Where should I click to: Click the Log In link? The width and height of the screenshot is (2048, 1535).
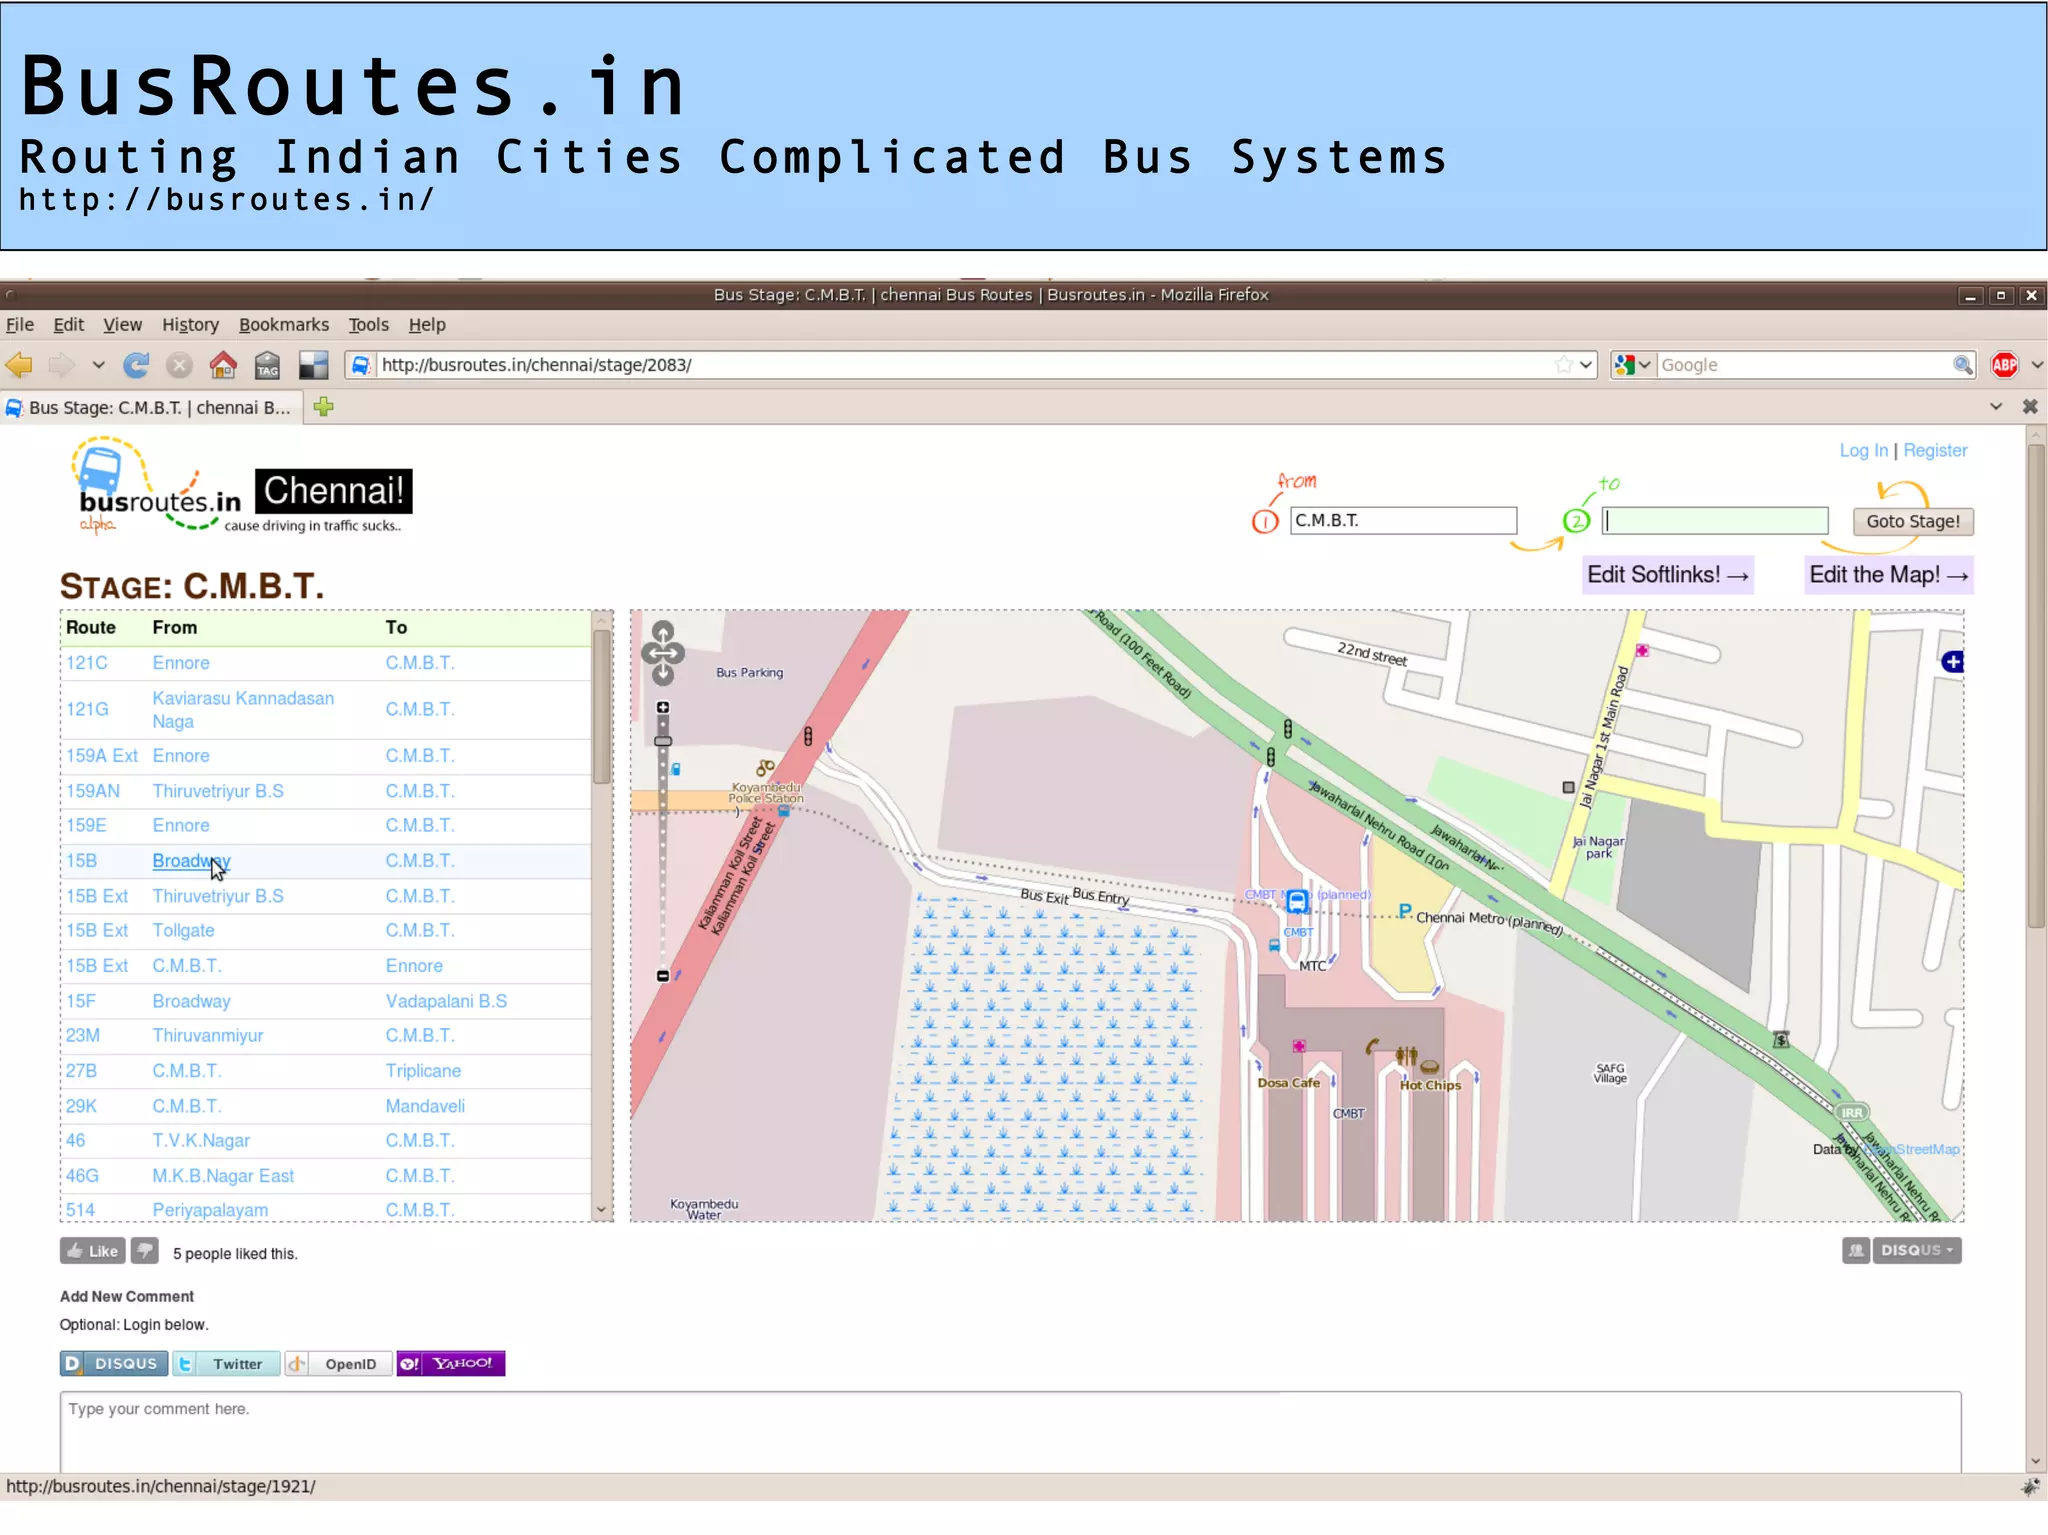(1863, 451)
